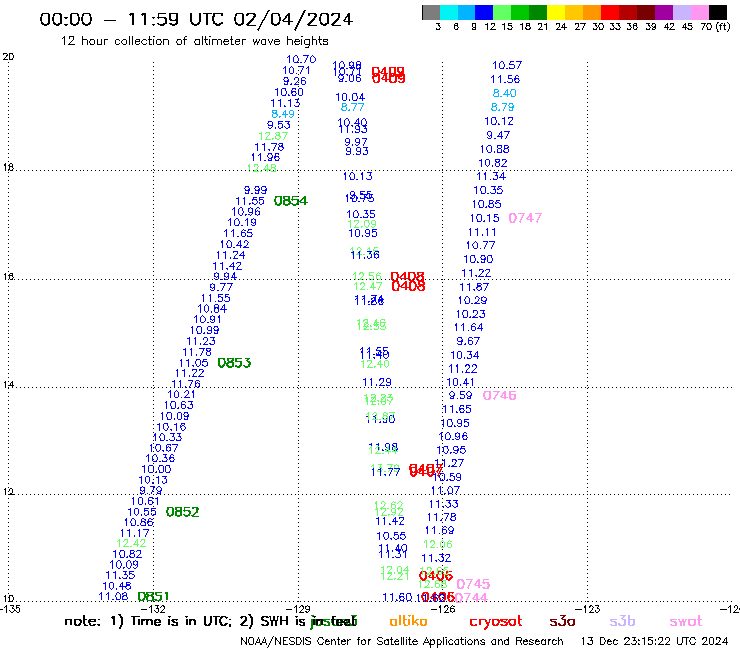
Task: Select the green time stamp 0851
Action: (153, 597)
